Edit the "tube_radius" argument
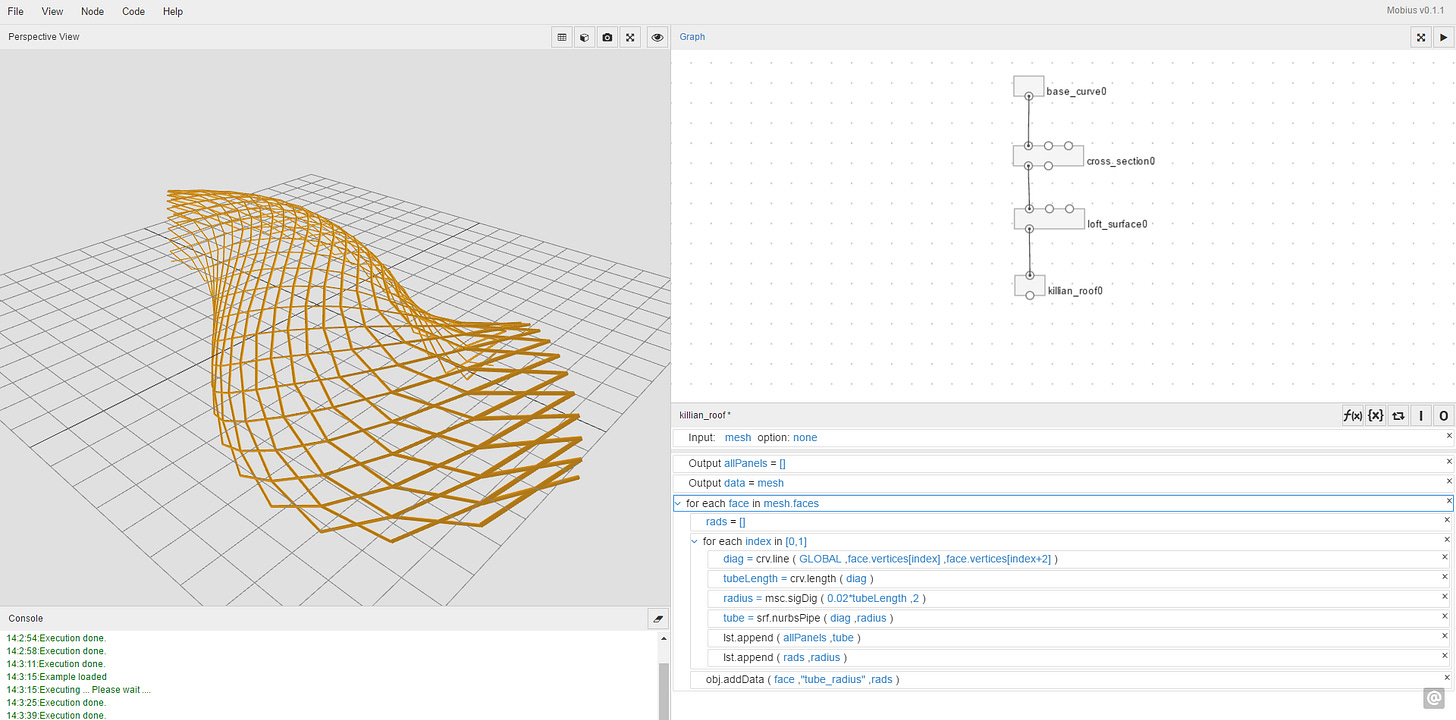Viewport: 1456px width, 720px height. (832, 680)
